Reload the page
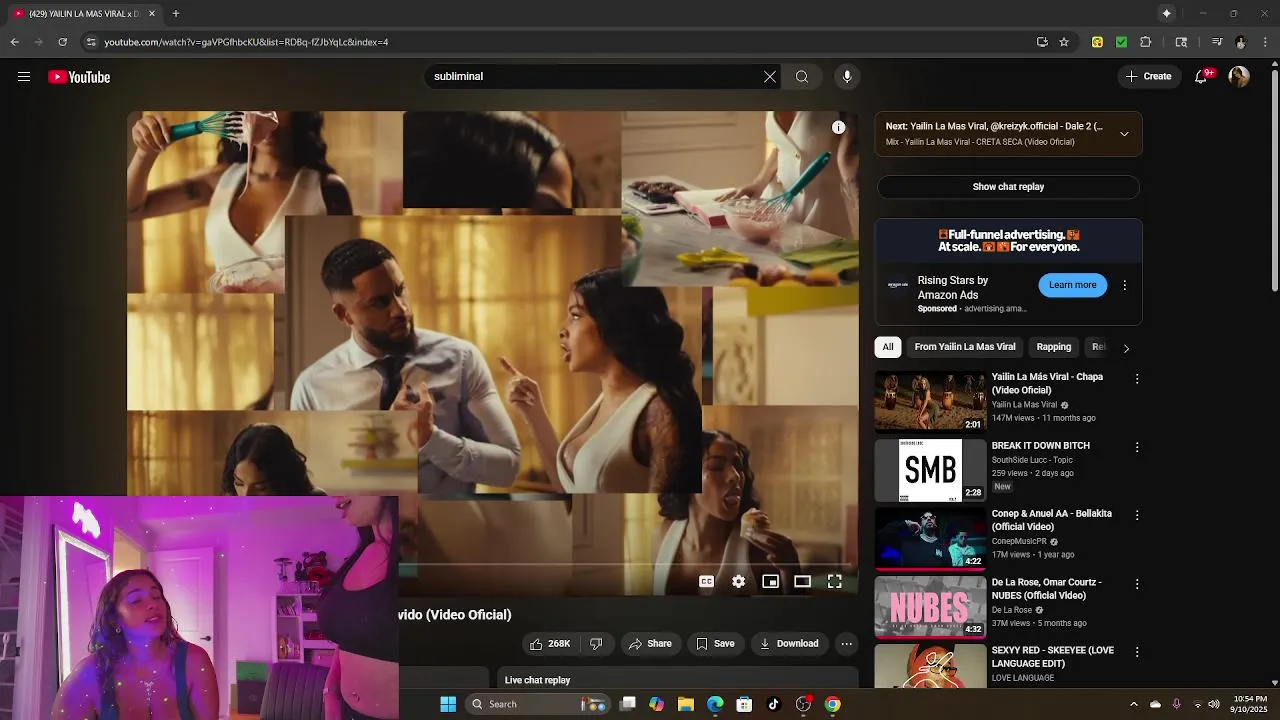The height and width of the screenshot is (720, 1280). tap(62, 42)
